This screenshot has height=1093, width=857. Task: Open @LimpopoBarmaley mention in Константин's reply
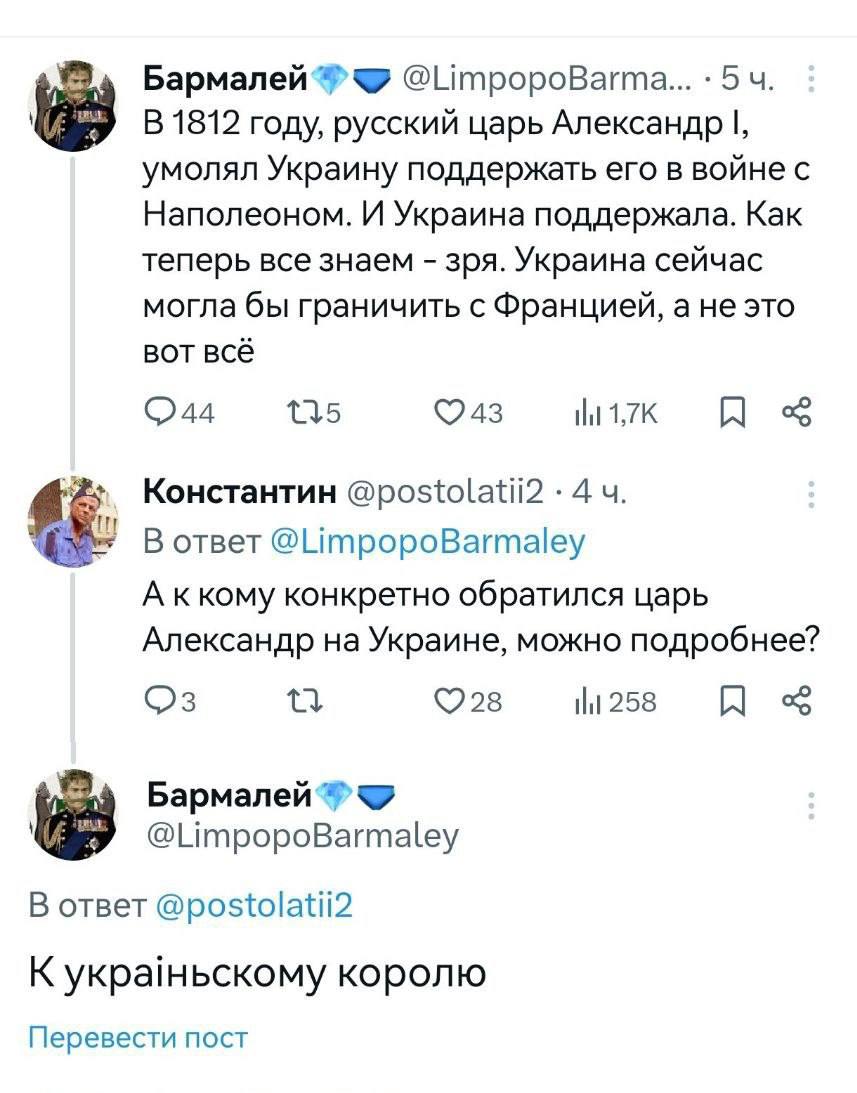(427, 541)
